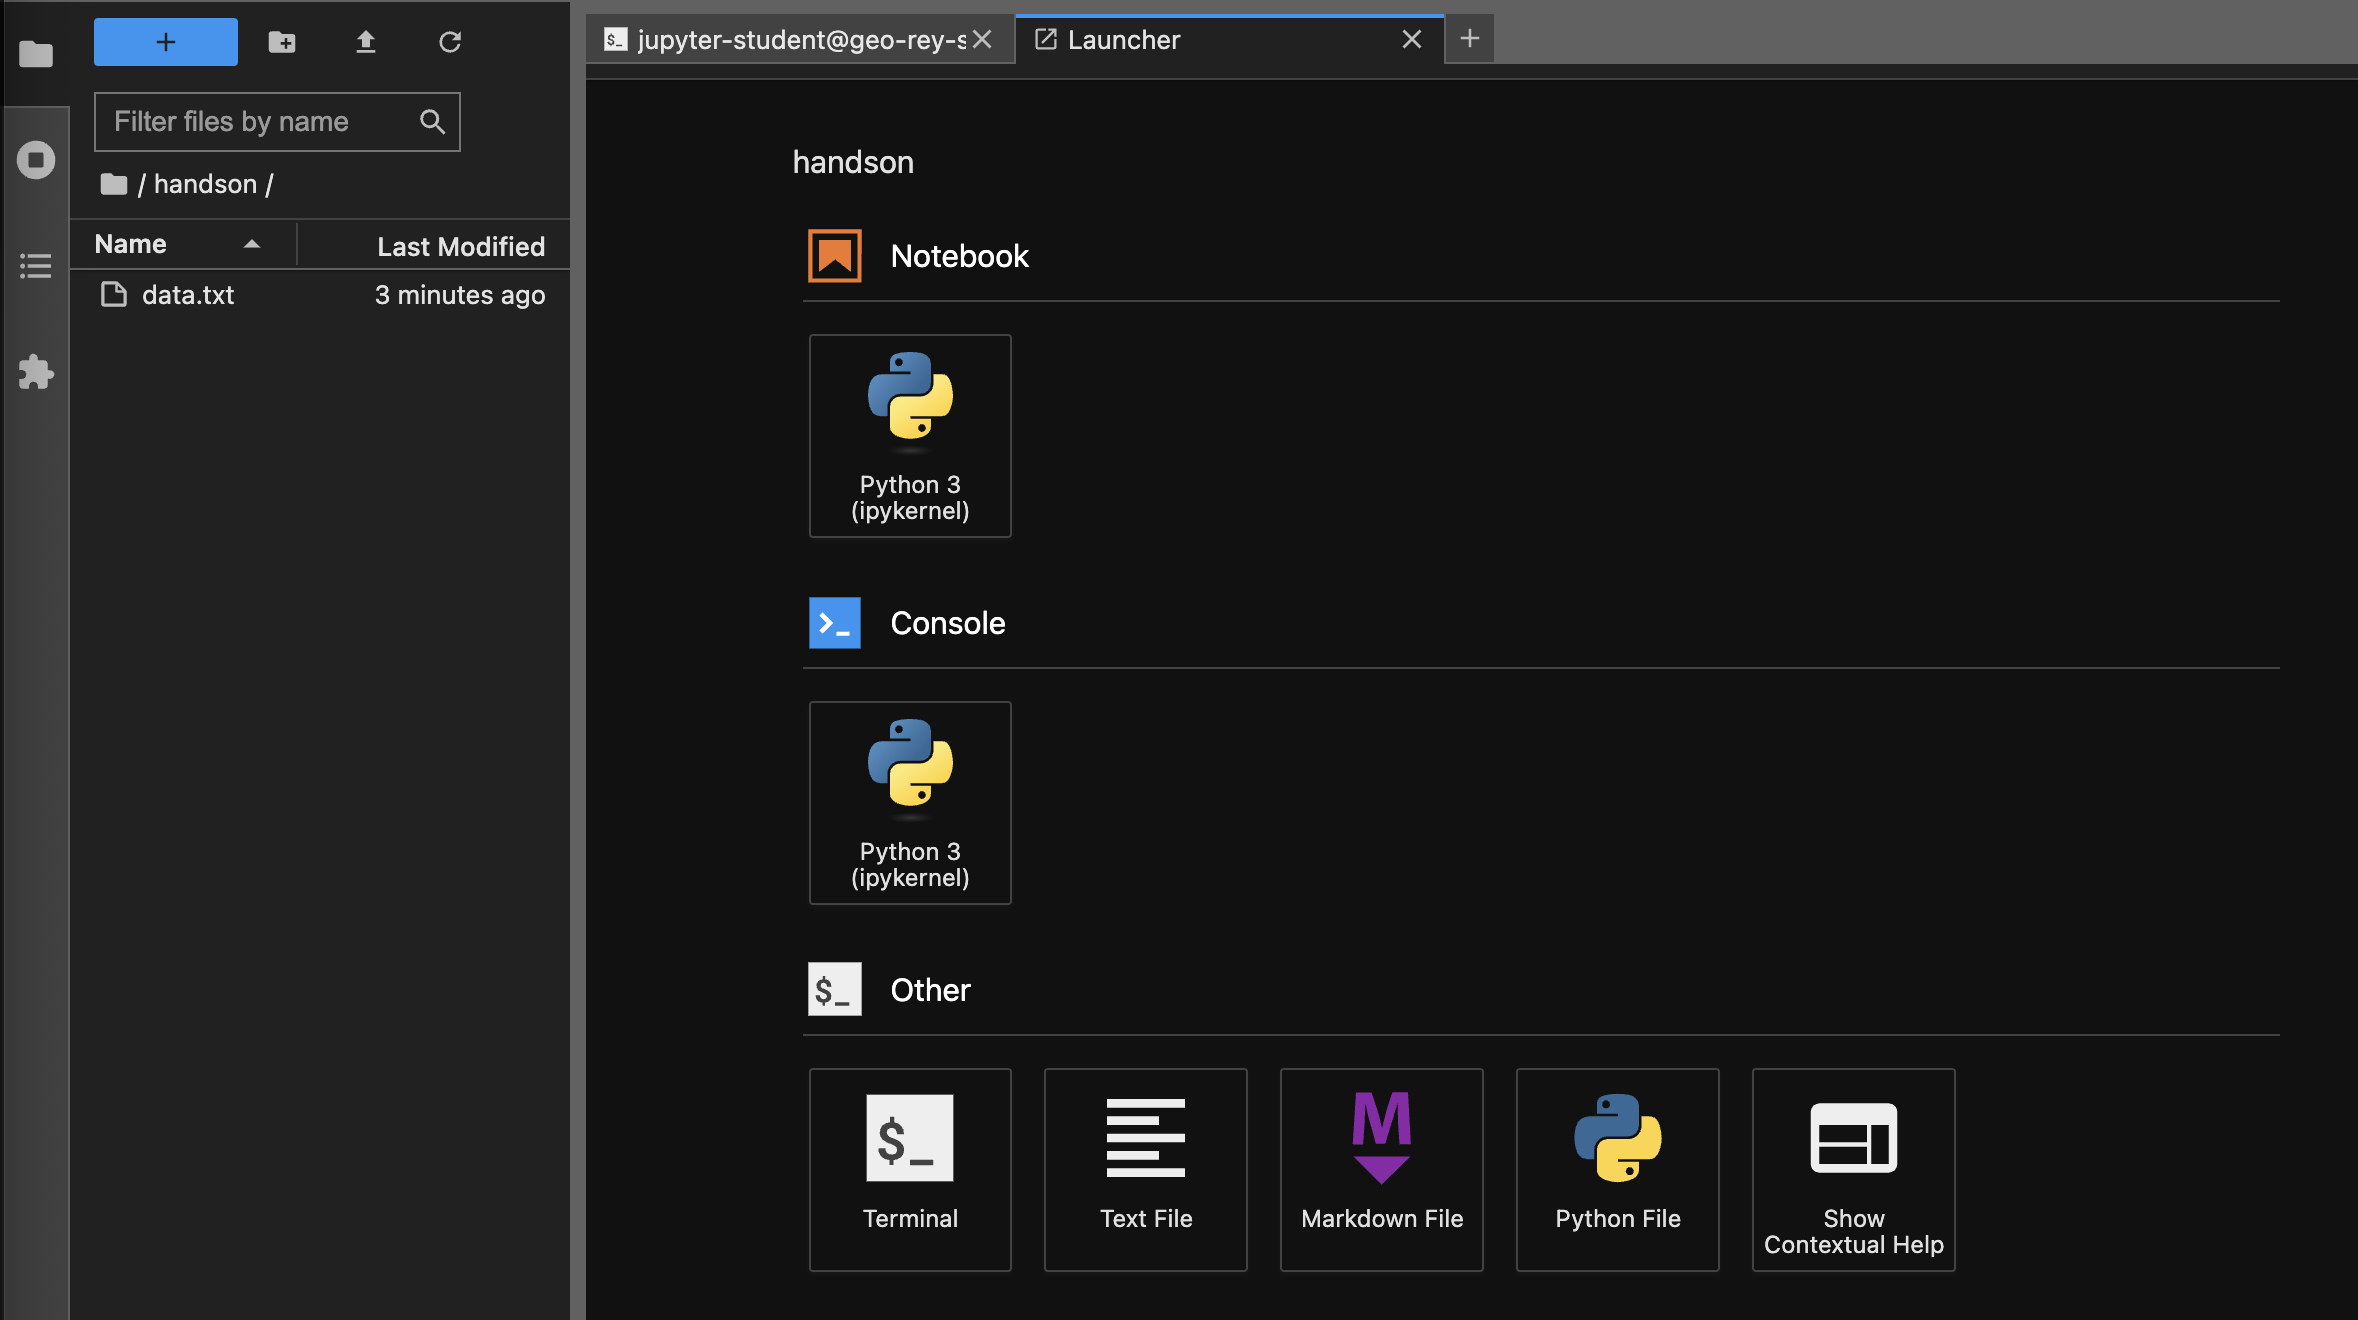This screenshot has width=2358, height=1320.
Task: Open the Extension Manager puzzle icon
Action: pos(36,372)
